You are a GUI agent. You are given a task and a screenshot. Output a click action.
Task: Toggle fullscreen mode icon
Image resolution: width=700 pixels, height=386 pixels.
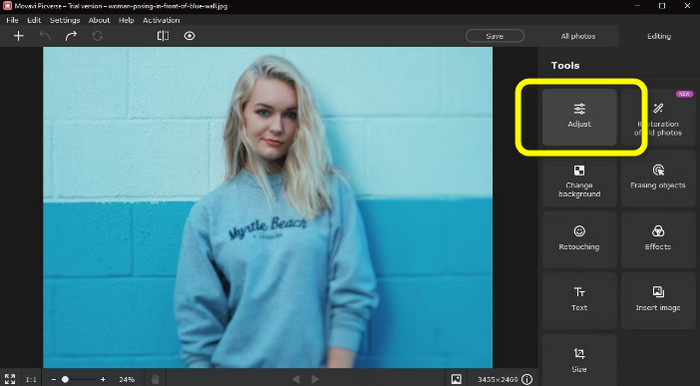(x=10, y=379)
